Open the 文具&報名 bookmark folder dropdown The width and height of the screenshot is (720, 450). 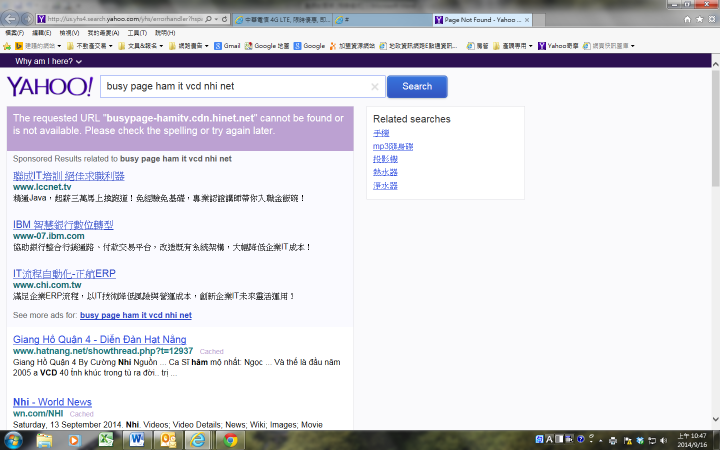(x=141, y=46)
